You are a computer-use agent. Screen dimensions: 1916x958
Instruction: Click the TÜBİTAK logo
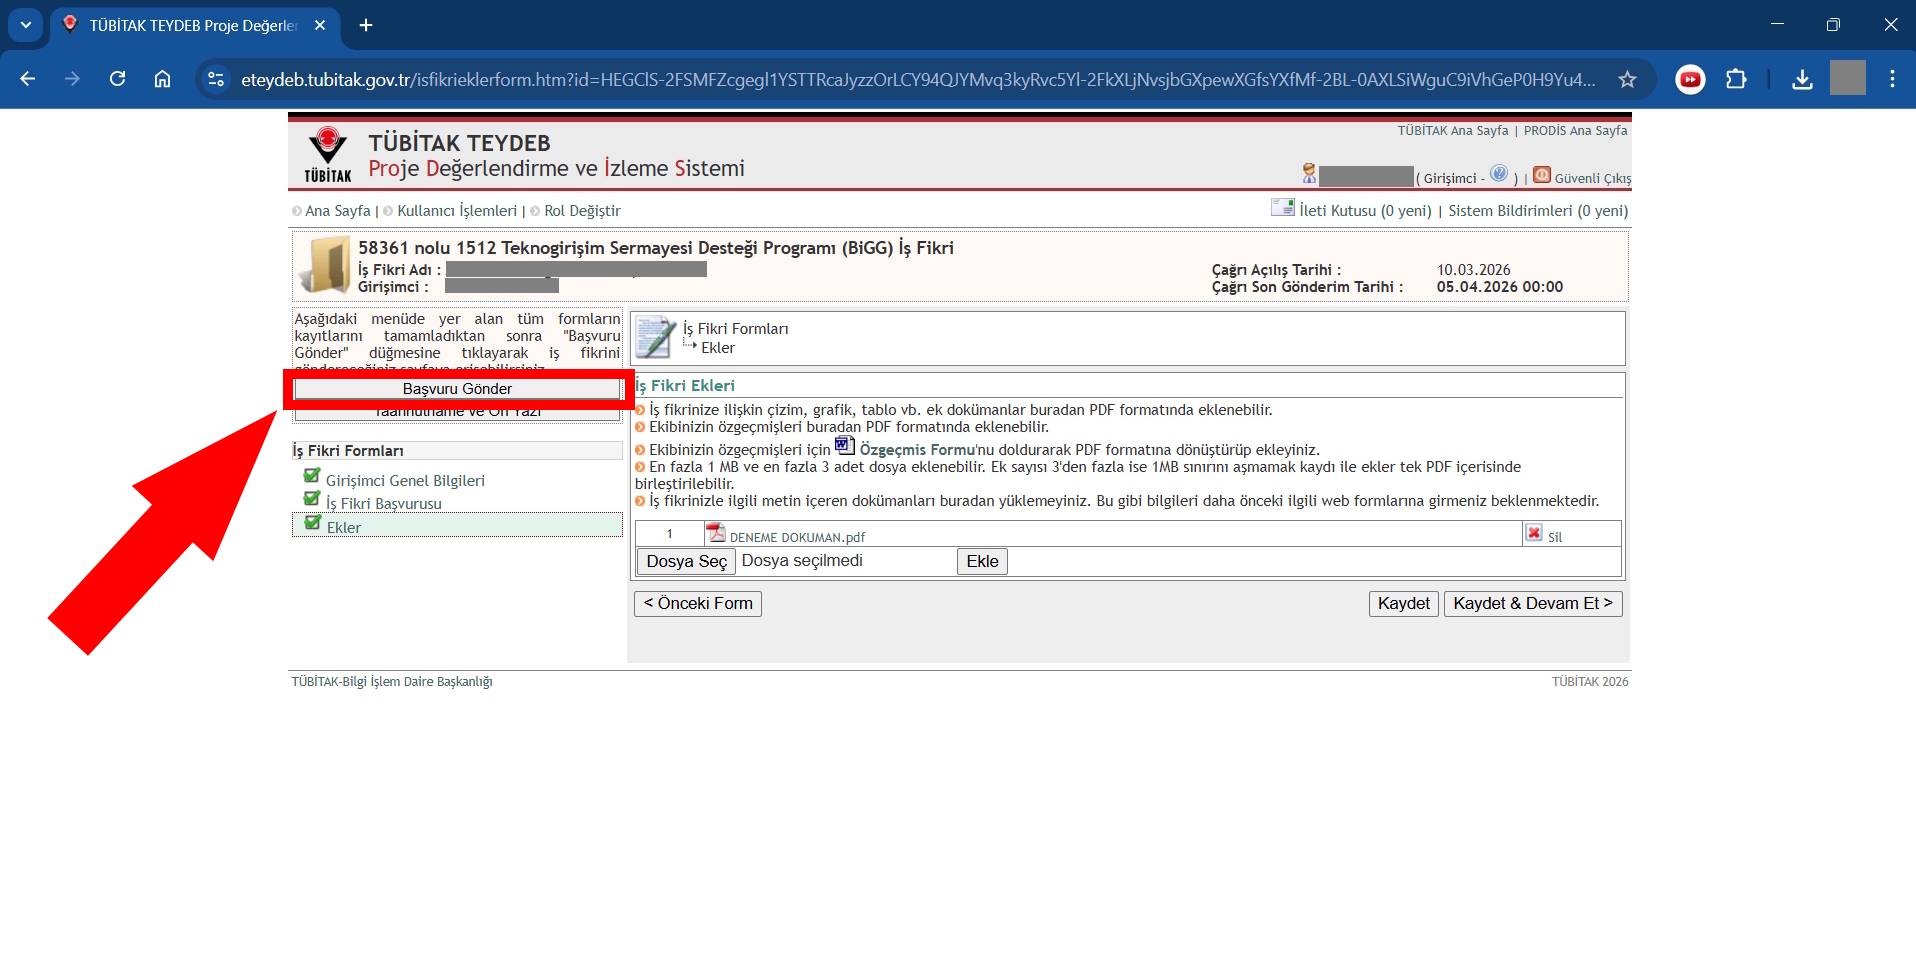click(x=328, y=155)
